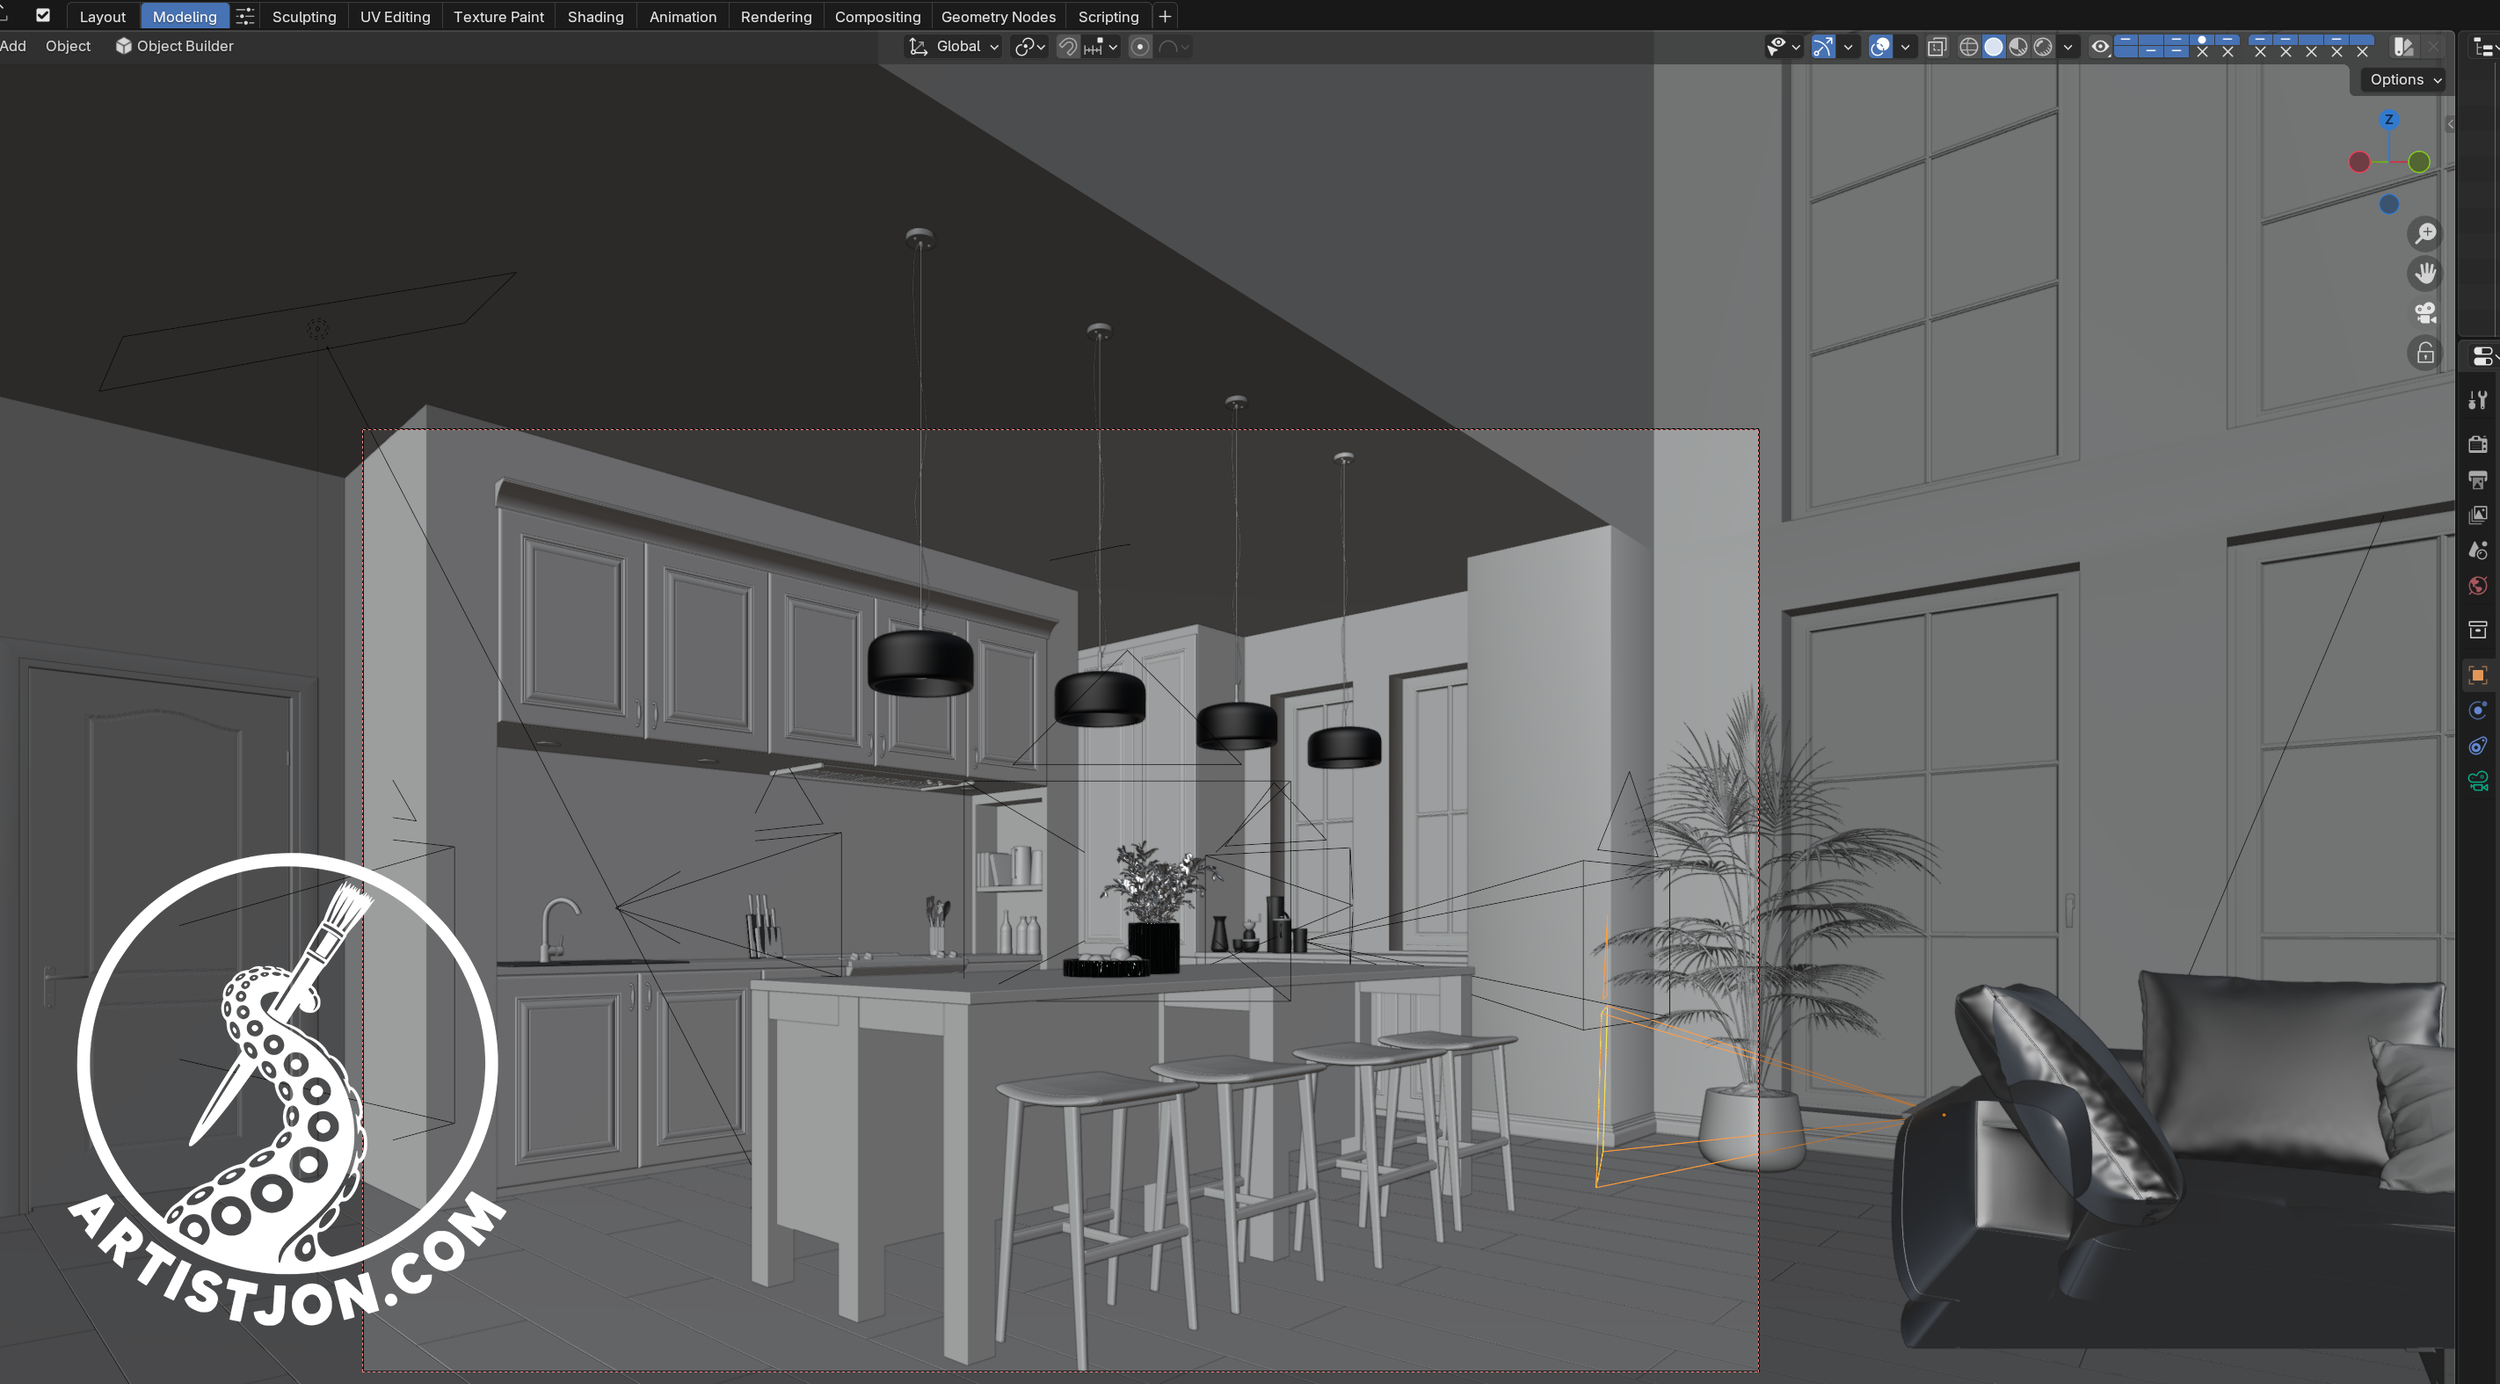Open object types visibility selector

(1783, 47)
